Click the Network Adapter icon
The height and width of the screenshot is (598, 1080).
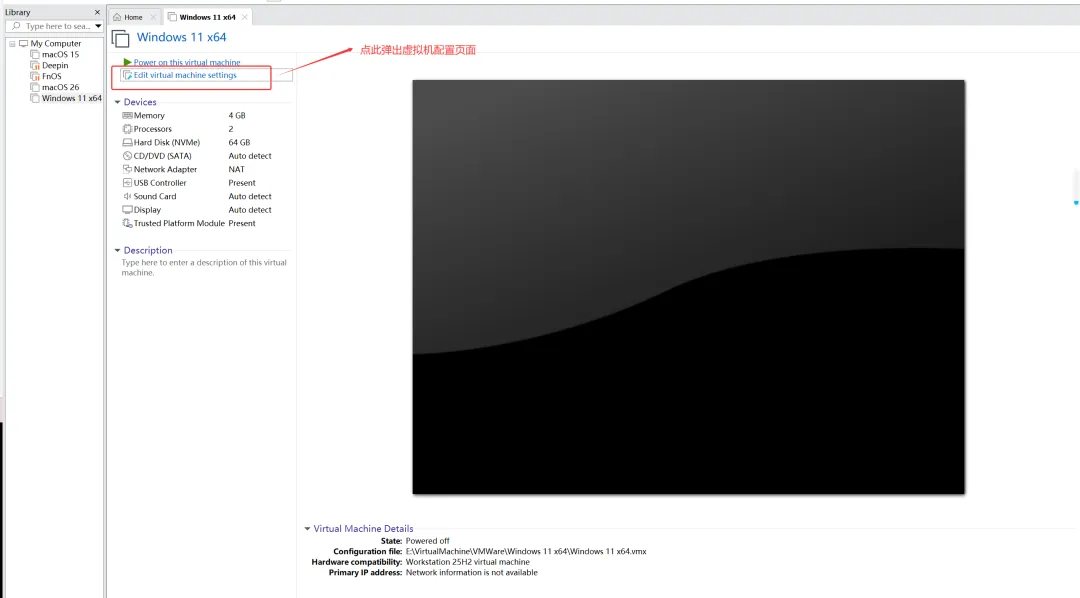[127, 169]
